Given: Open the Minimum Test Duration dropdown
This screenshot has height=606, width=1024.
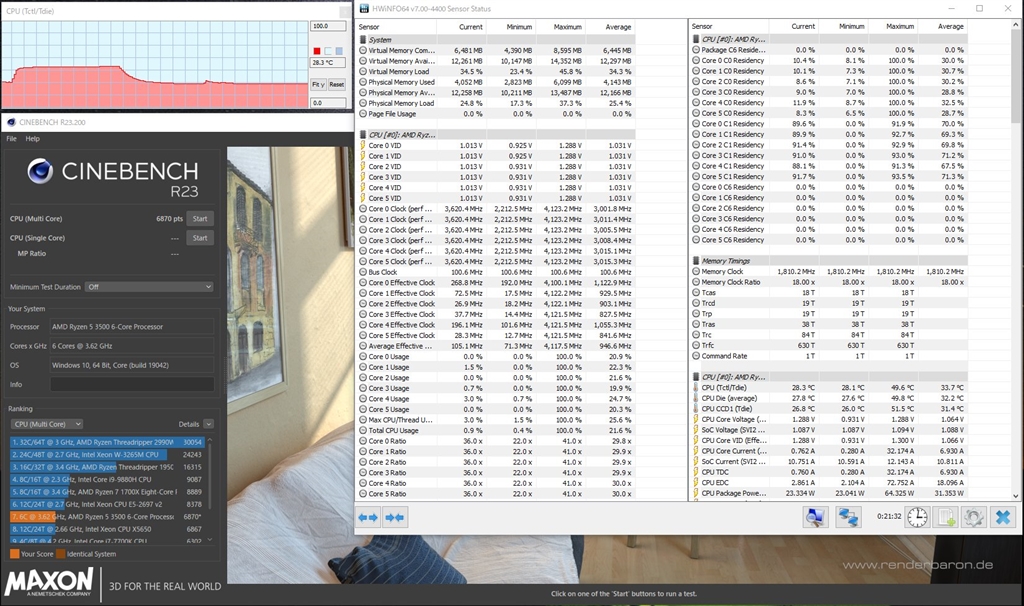Looking at the screenshot, I should [150, 287].
